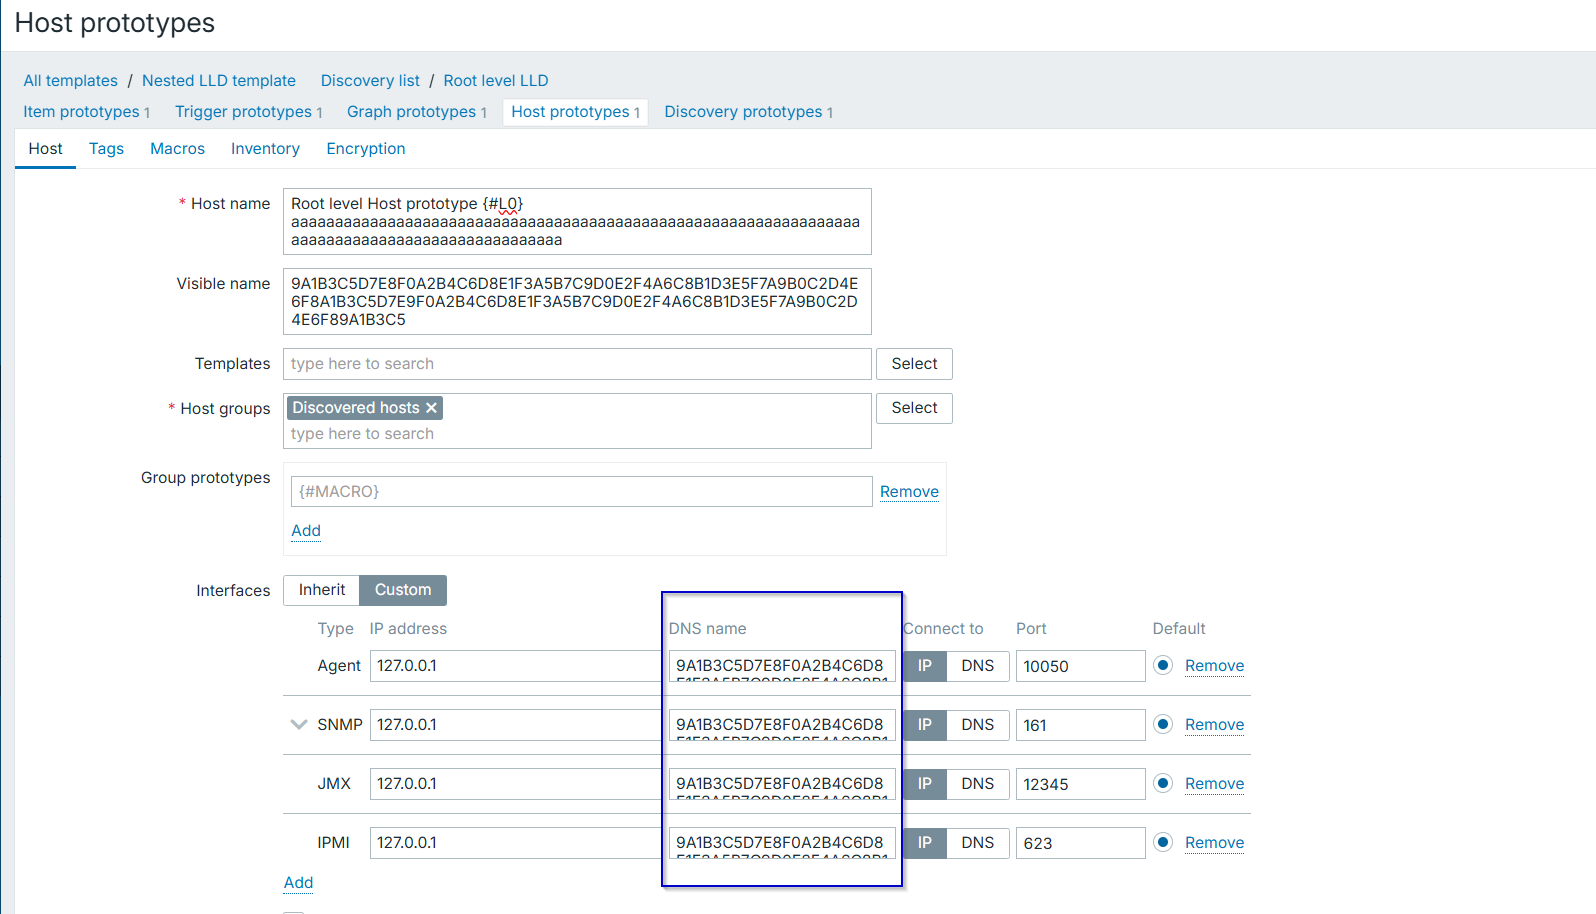
Task: Click Select button next to Host groups
Action: (914, 408)
